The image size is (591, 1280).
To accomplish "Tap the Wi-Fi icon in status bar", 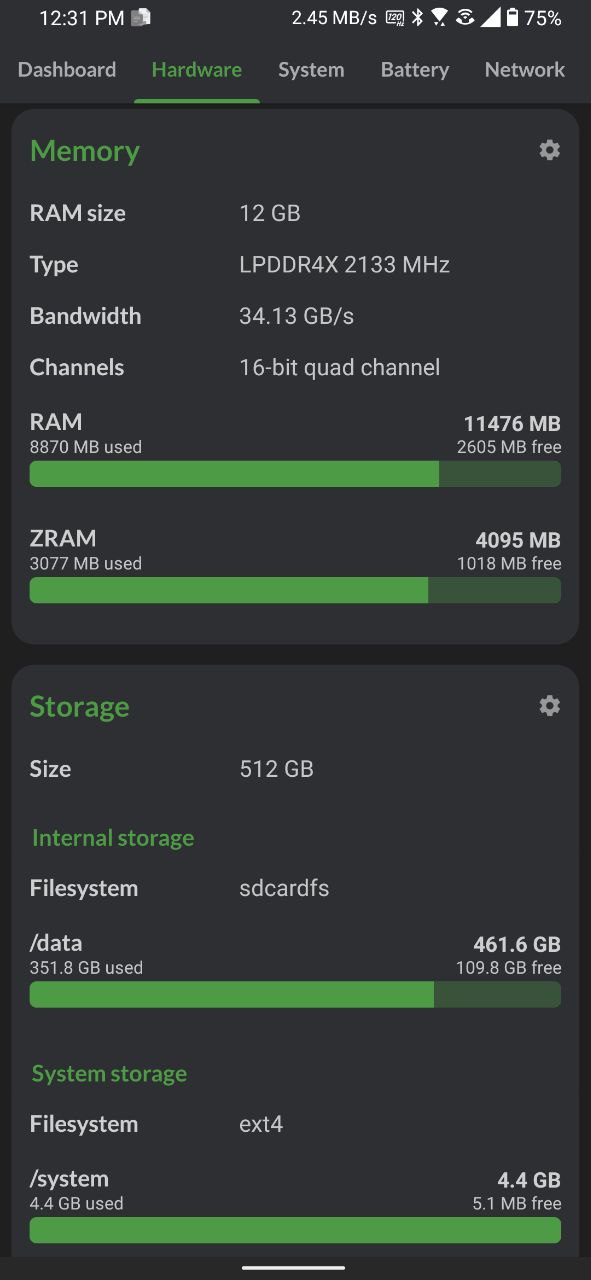I will (x=439, y=17).
